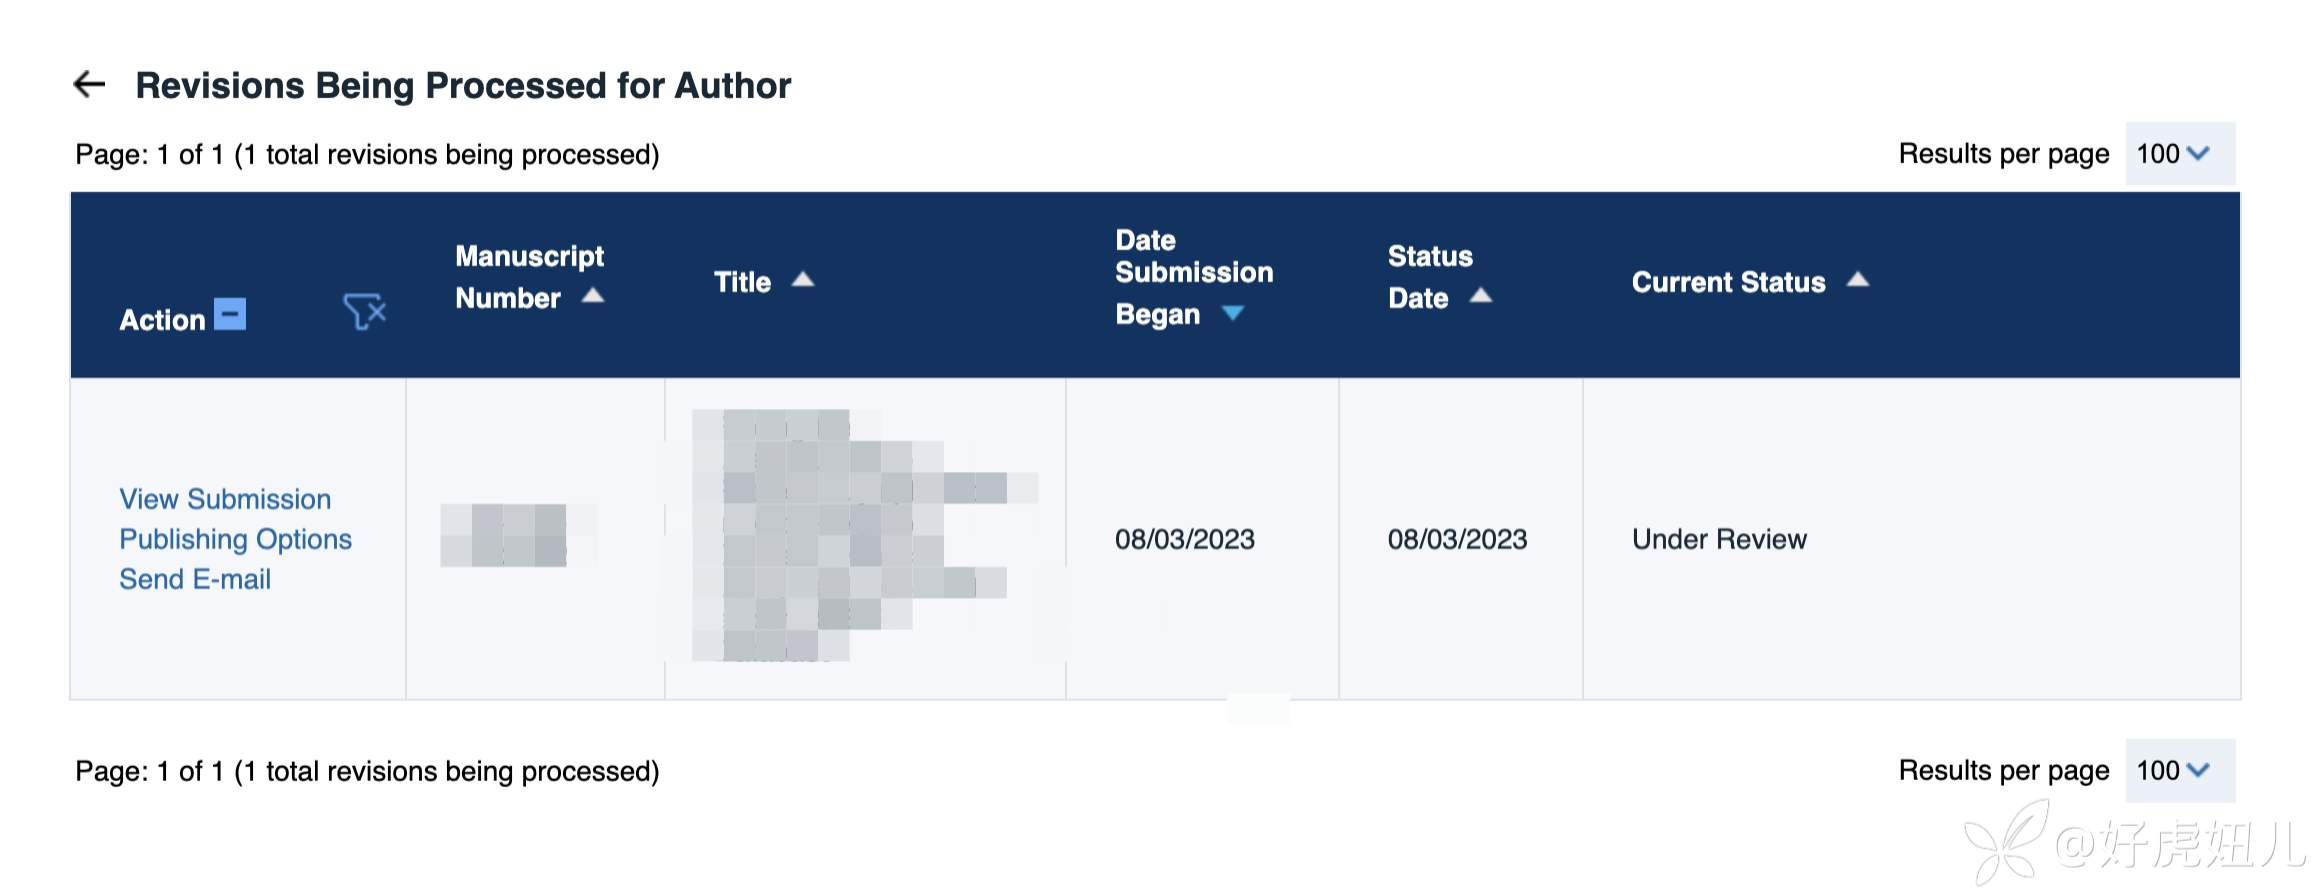Sort by Status Date using its arrow
The height and width of the screenshot is (896, 2316).
[1481, 296]
